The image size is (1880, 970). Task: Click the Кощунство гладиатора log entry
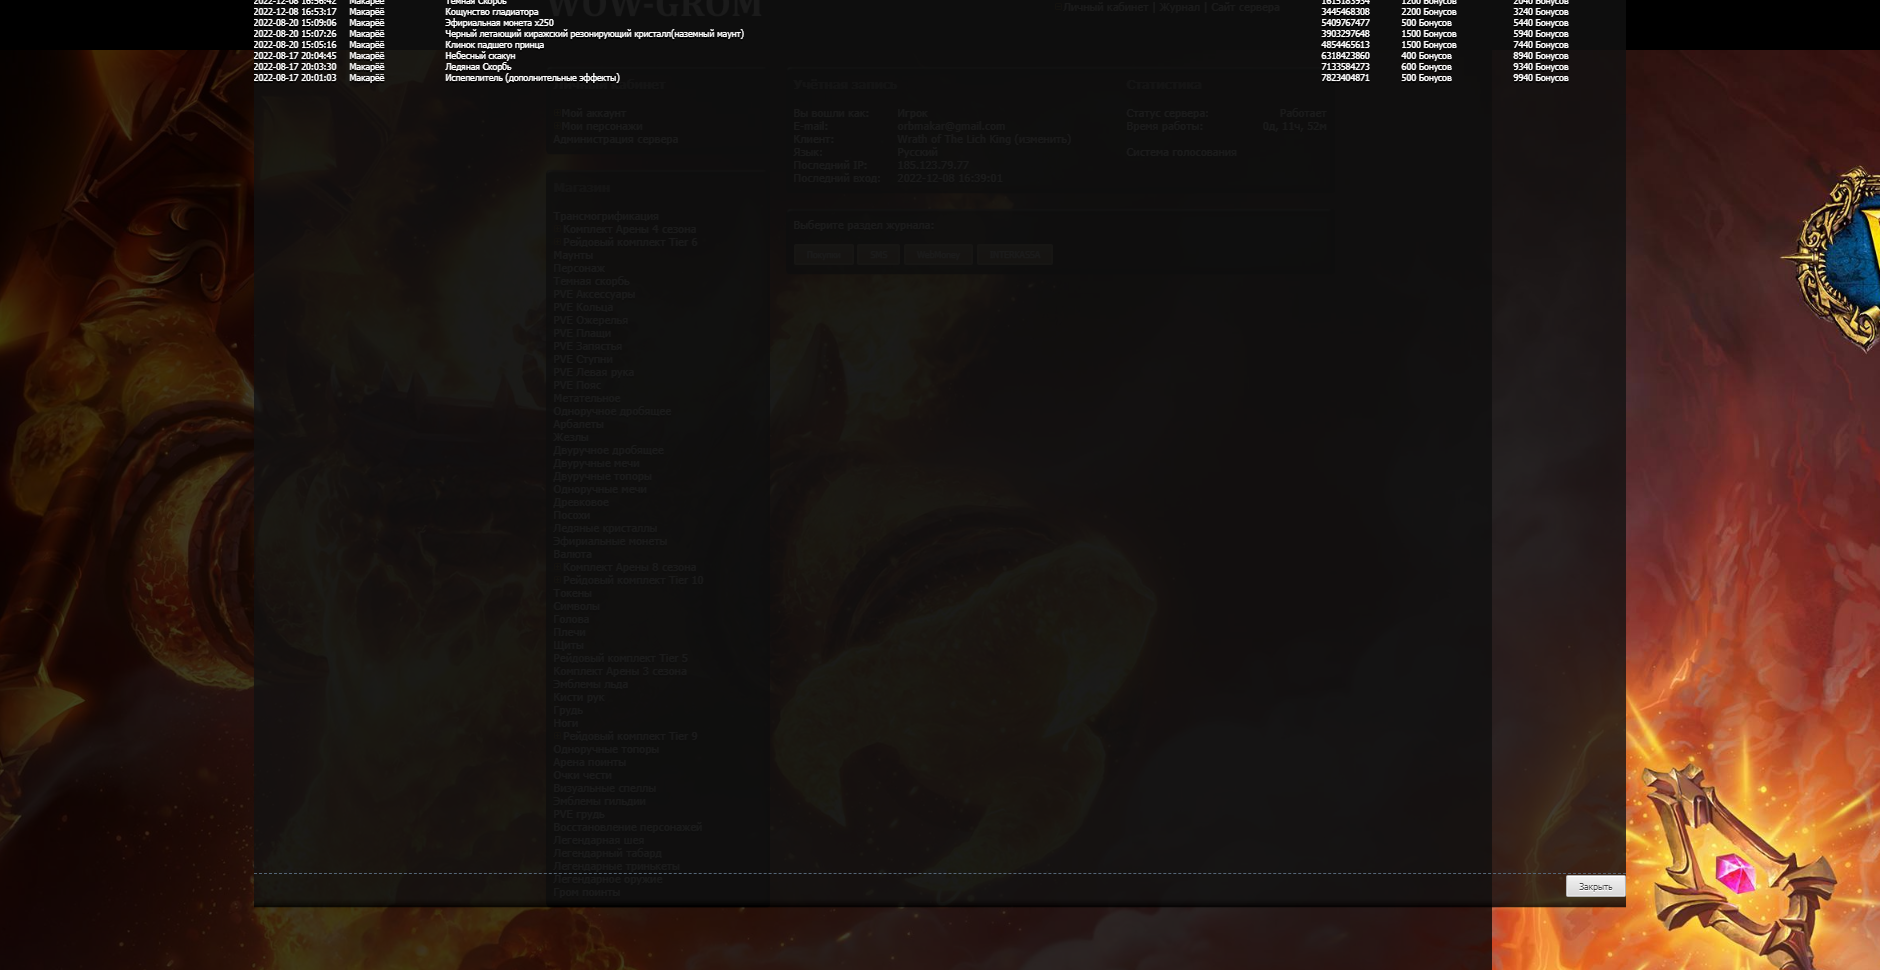(491, 12)
